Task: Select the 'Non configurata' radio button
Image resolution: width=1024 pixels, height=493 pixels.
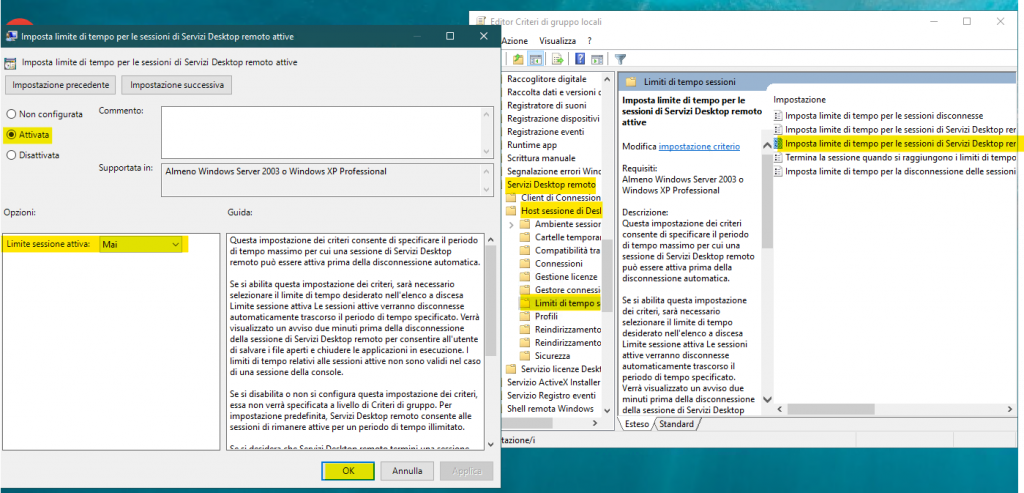Action: [12, 115]
